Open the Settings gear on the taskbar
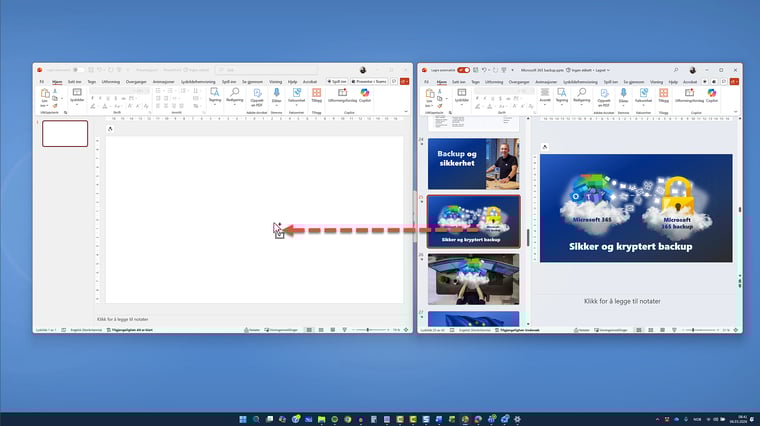Viewport: 760px width, 426px height. pyautogui.click(x=517, y=419)
